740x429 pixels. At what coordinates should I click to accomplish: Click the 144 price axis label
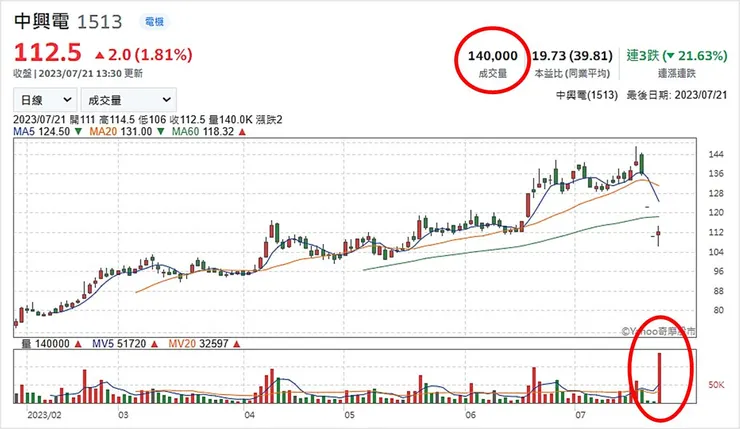716,154
